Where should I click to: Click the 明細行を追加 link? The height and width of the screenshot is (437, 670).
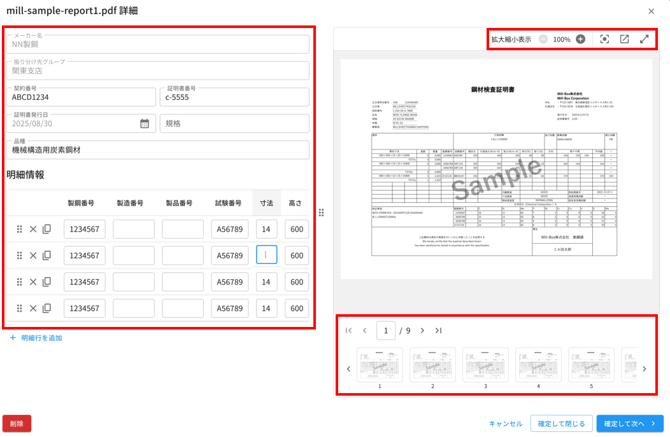[x=36, y=338]
